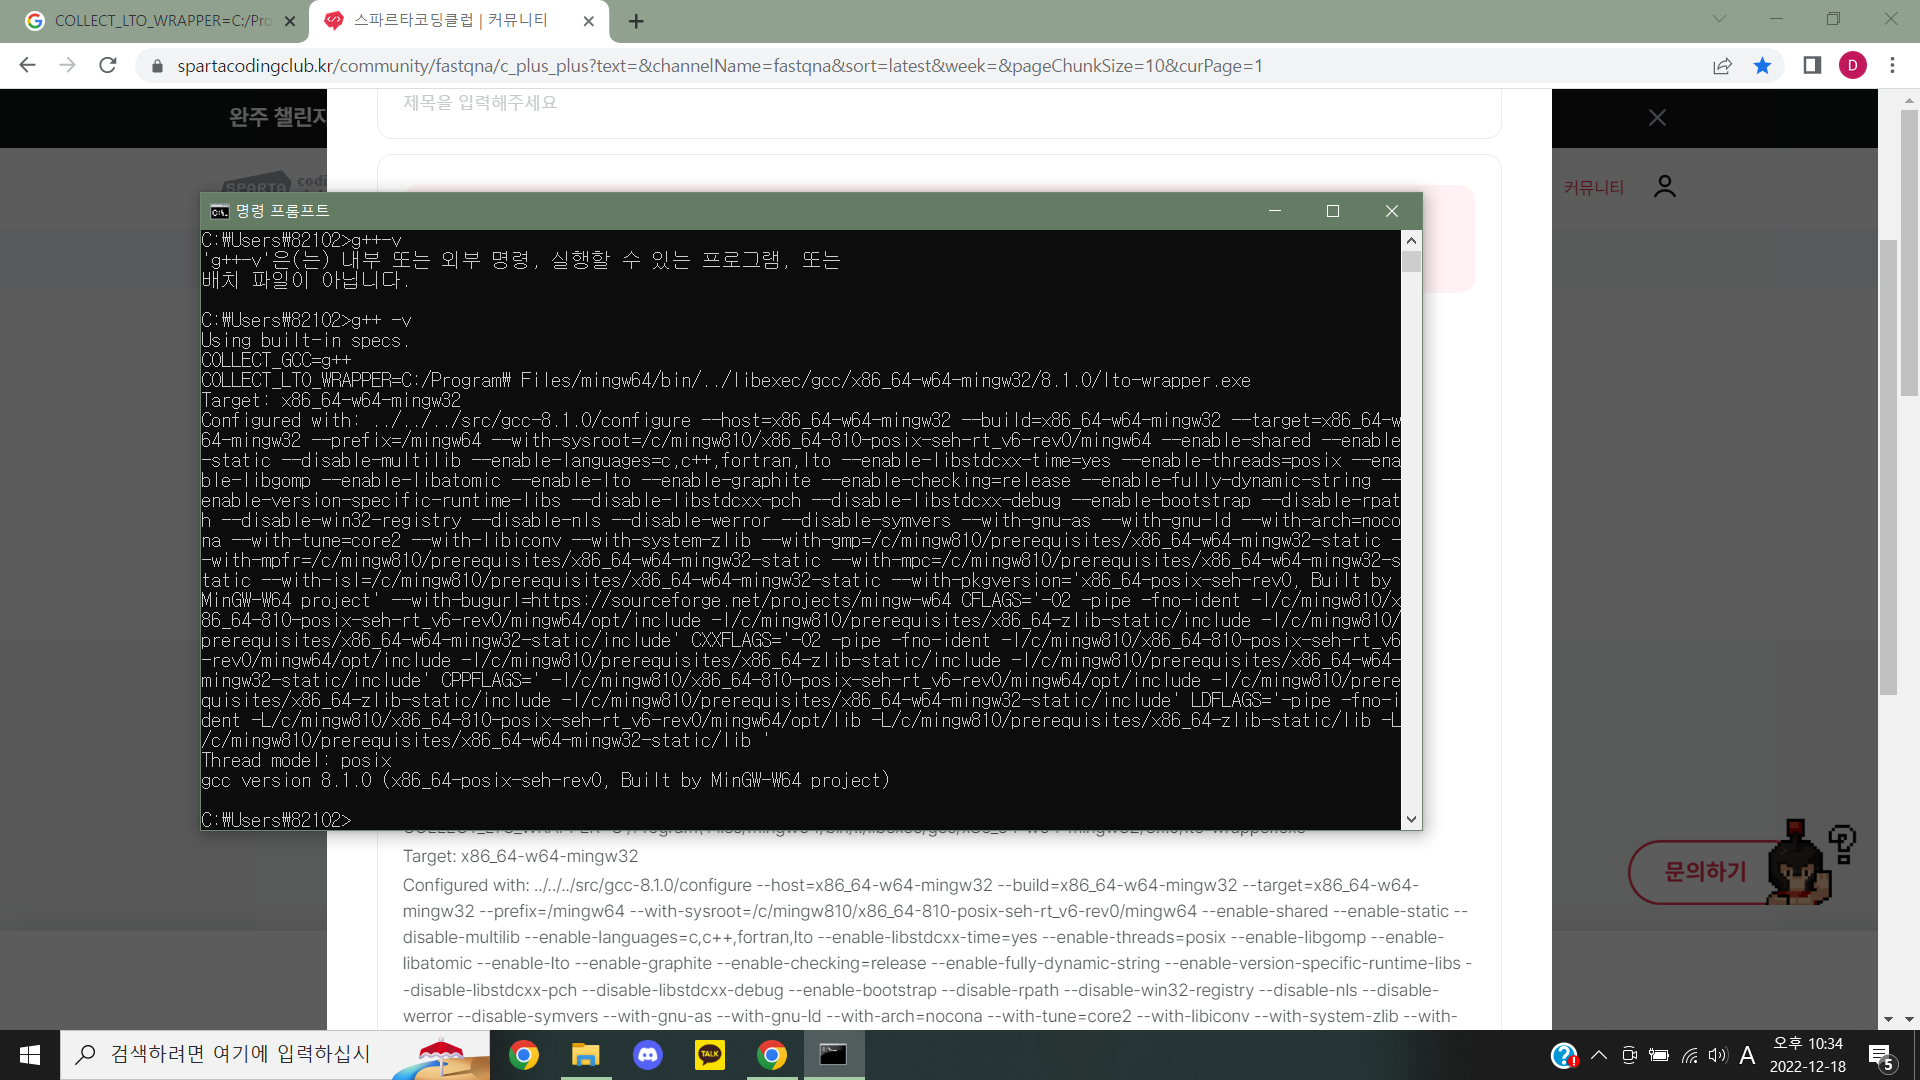Reload the current Chrome page

[x=108, y=66]
